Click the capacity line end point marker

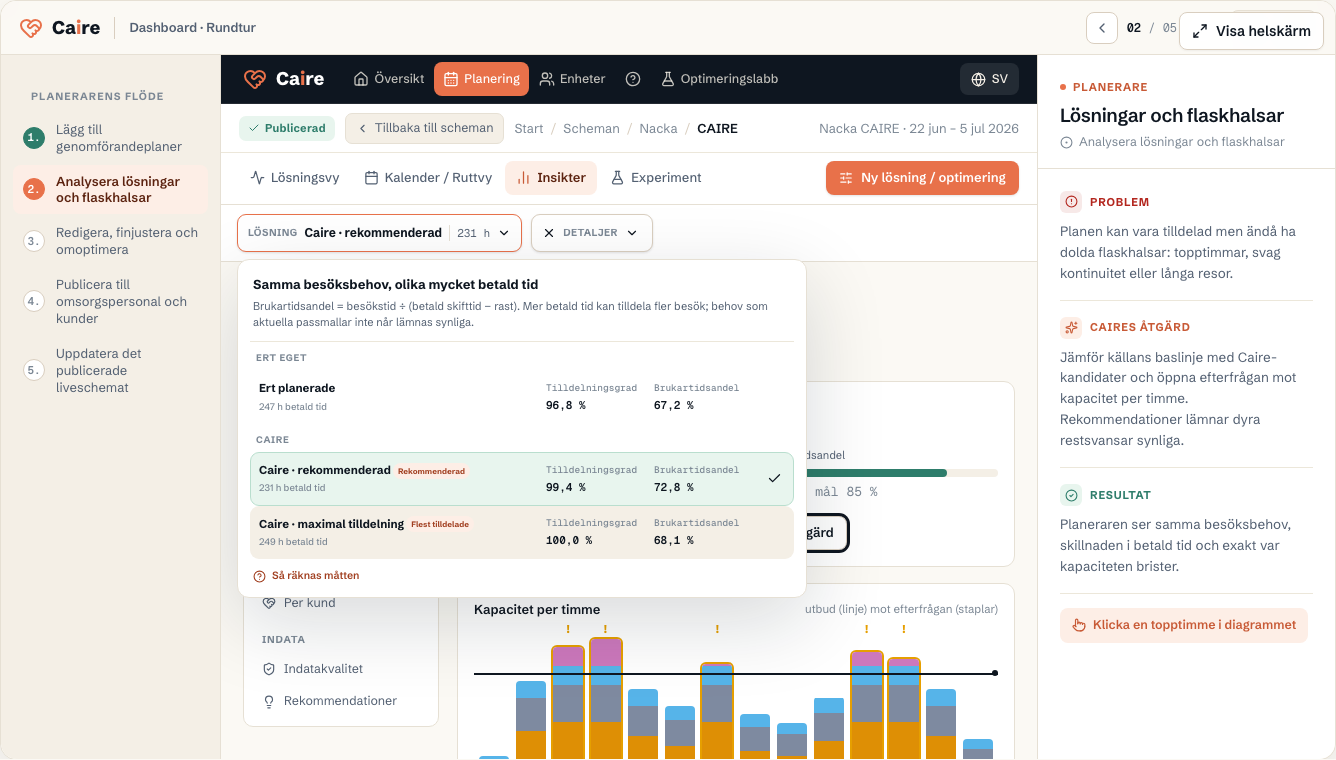995,673
